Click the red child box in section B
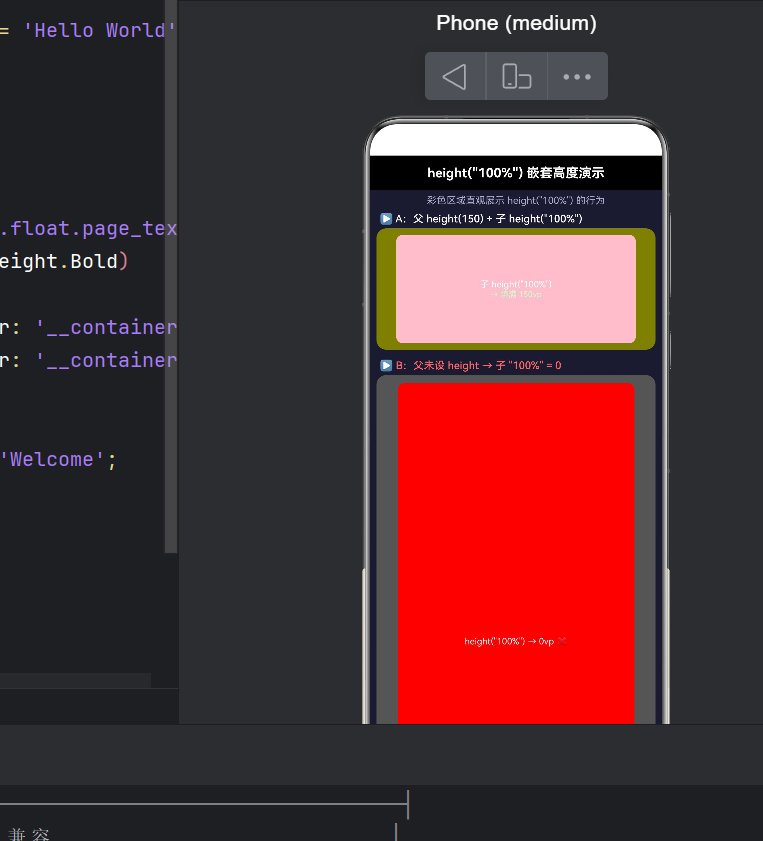Screen dimensions: 763x841 [x=516, y=553]
